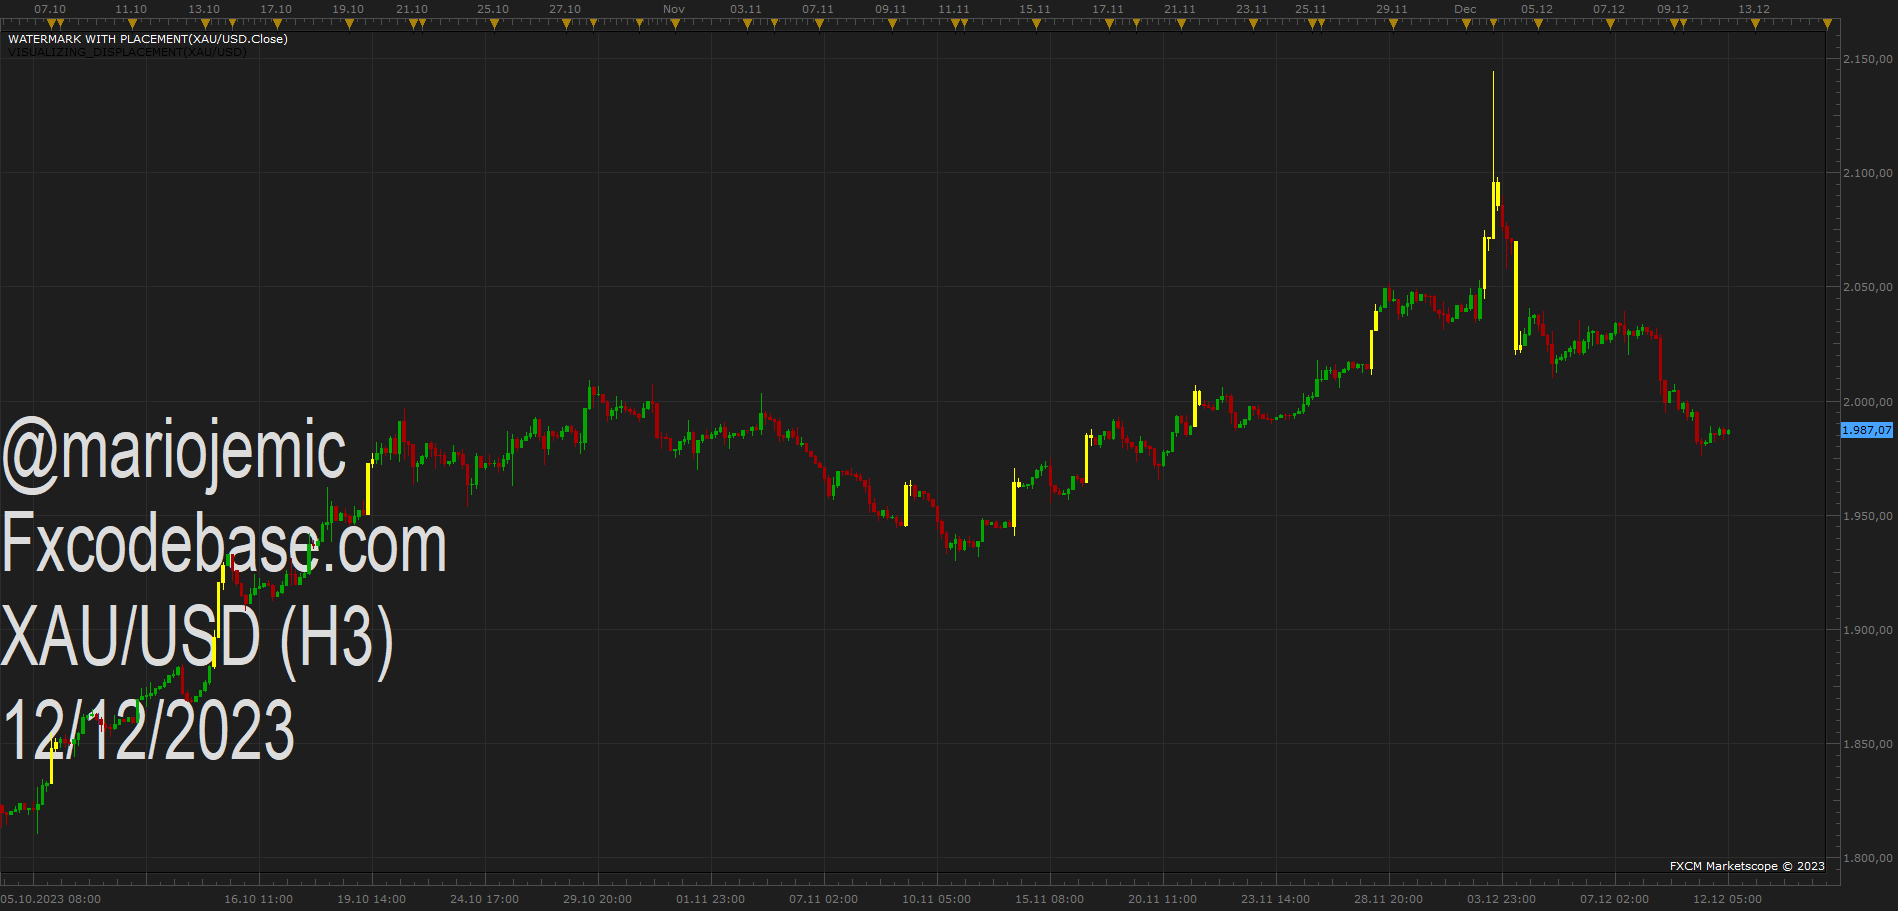1898x911 pixels.
Task: Click the 2.000,00 price axis label
Action: (x=1867, y=402)
